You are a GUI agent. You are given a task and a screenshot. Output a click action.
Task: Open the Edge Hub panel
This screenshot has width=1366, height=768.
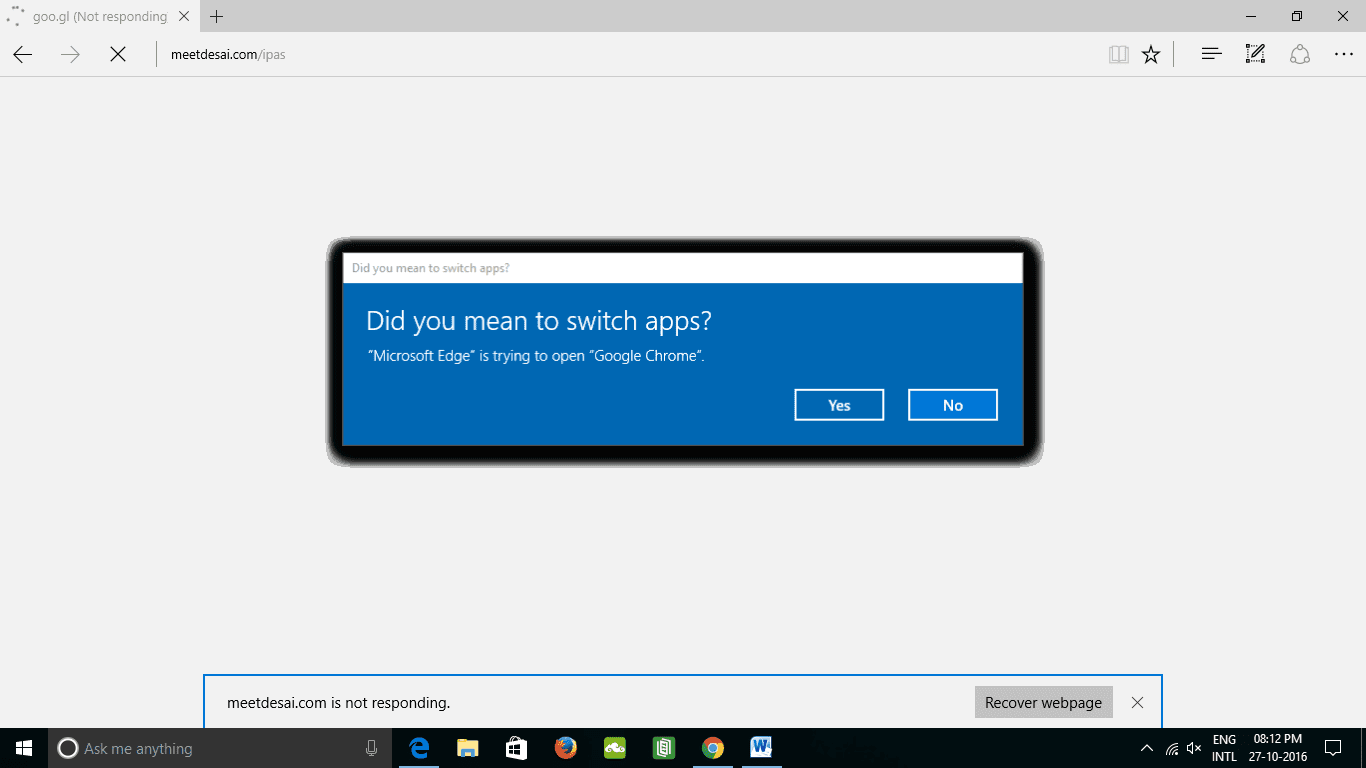coord(1212,55)
